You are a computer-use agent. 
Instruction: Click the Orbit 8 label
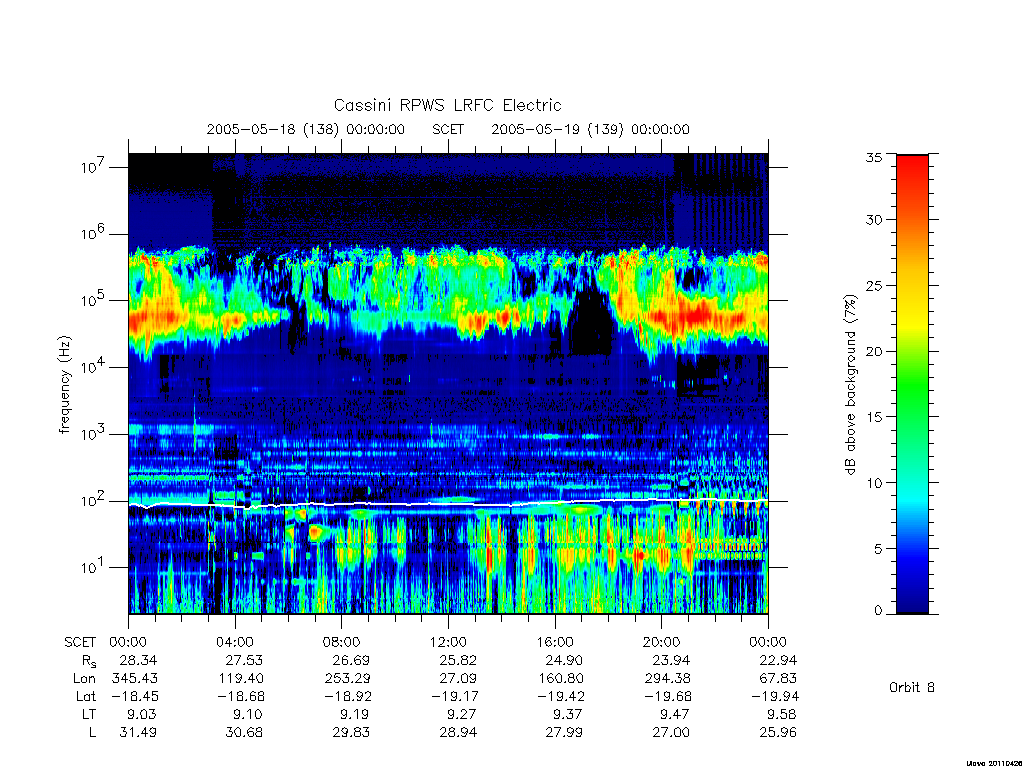[912, 687]
